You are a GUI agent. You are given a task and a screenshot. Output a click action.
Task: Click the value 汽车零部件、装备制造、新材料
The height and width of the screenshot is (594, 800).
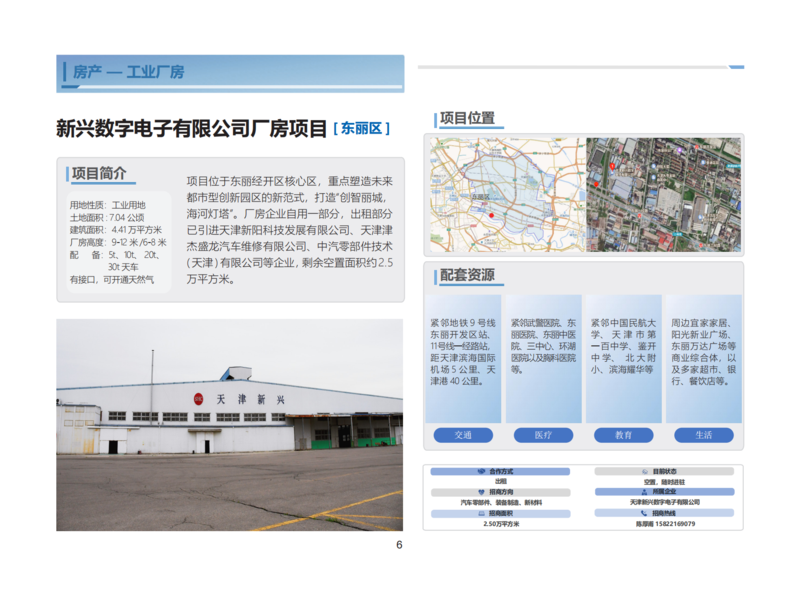coord(501,503)
